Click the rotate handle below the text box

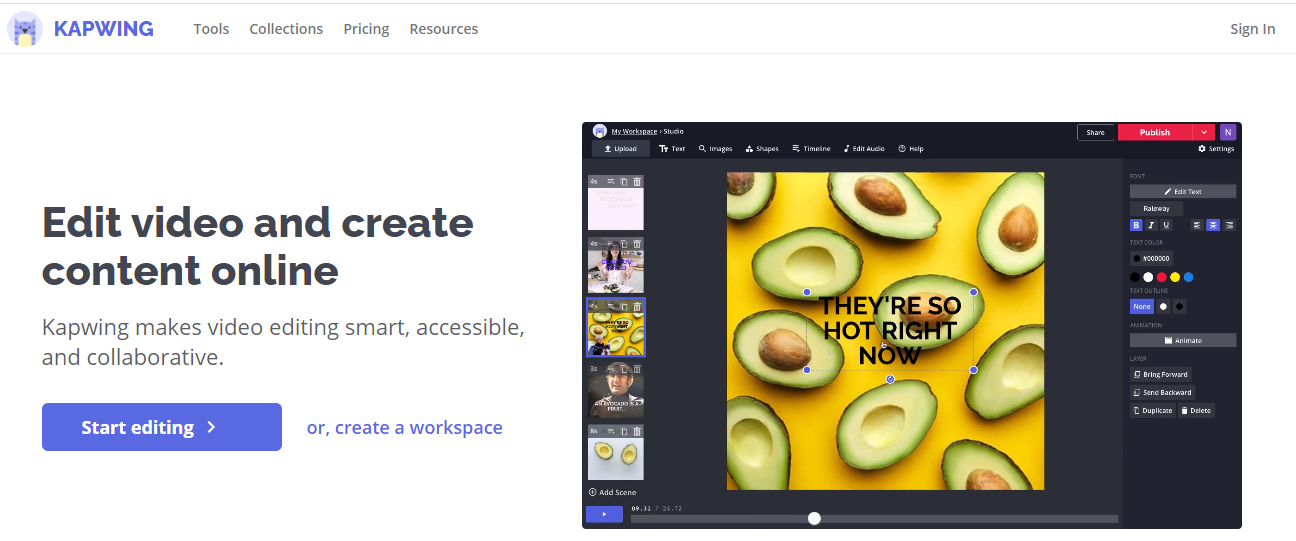890,379
